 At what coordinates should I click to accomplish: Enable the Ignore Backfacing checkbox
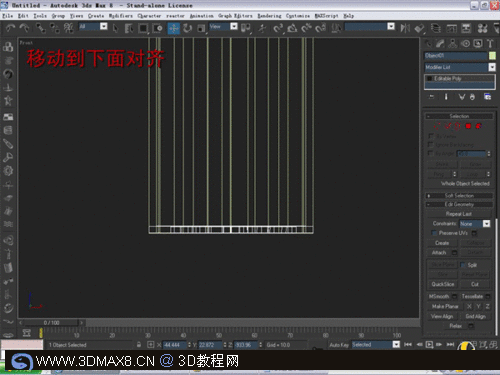pyautogui.click(x=431, y=144)
